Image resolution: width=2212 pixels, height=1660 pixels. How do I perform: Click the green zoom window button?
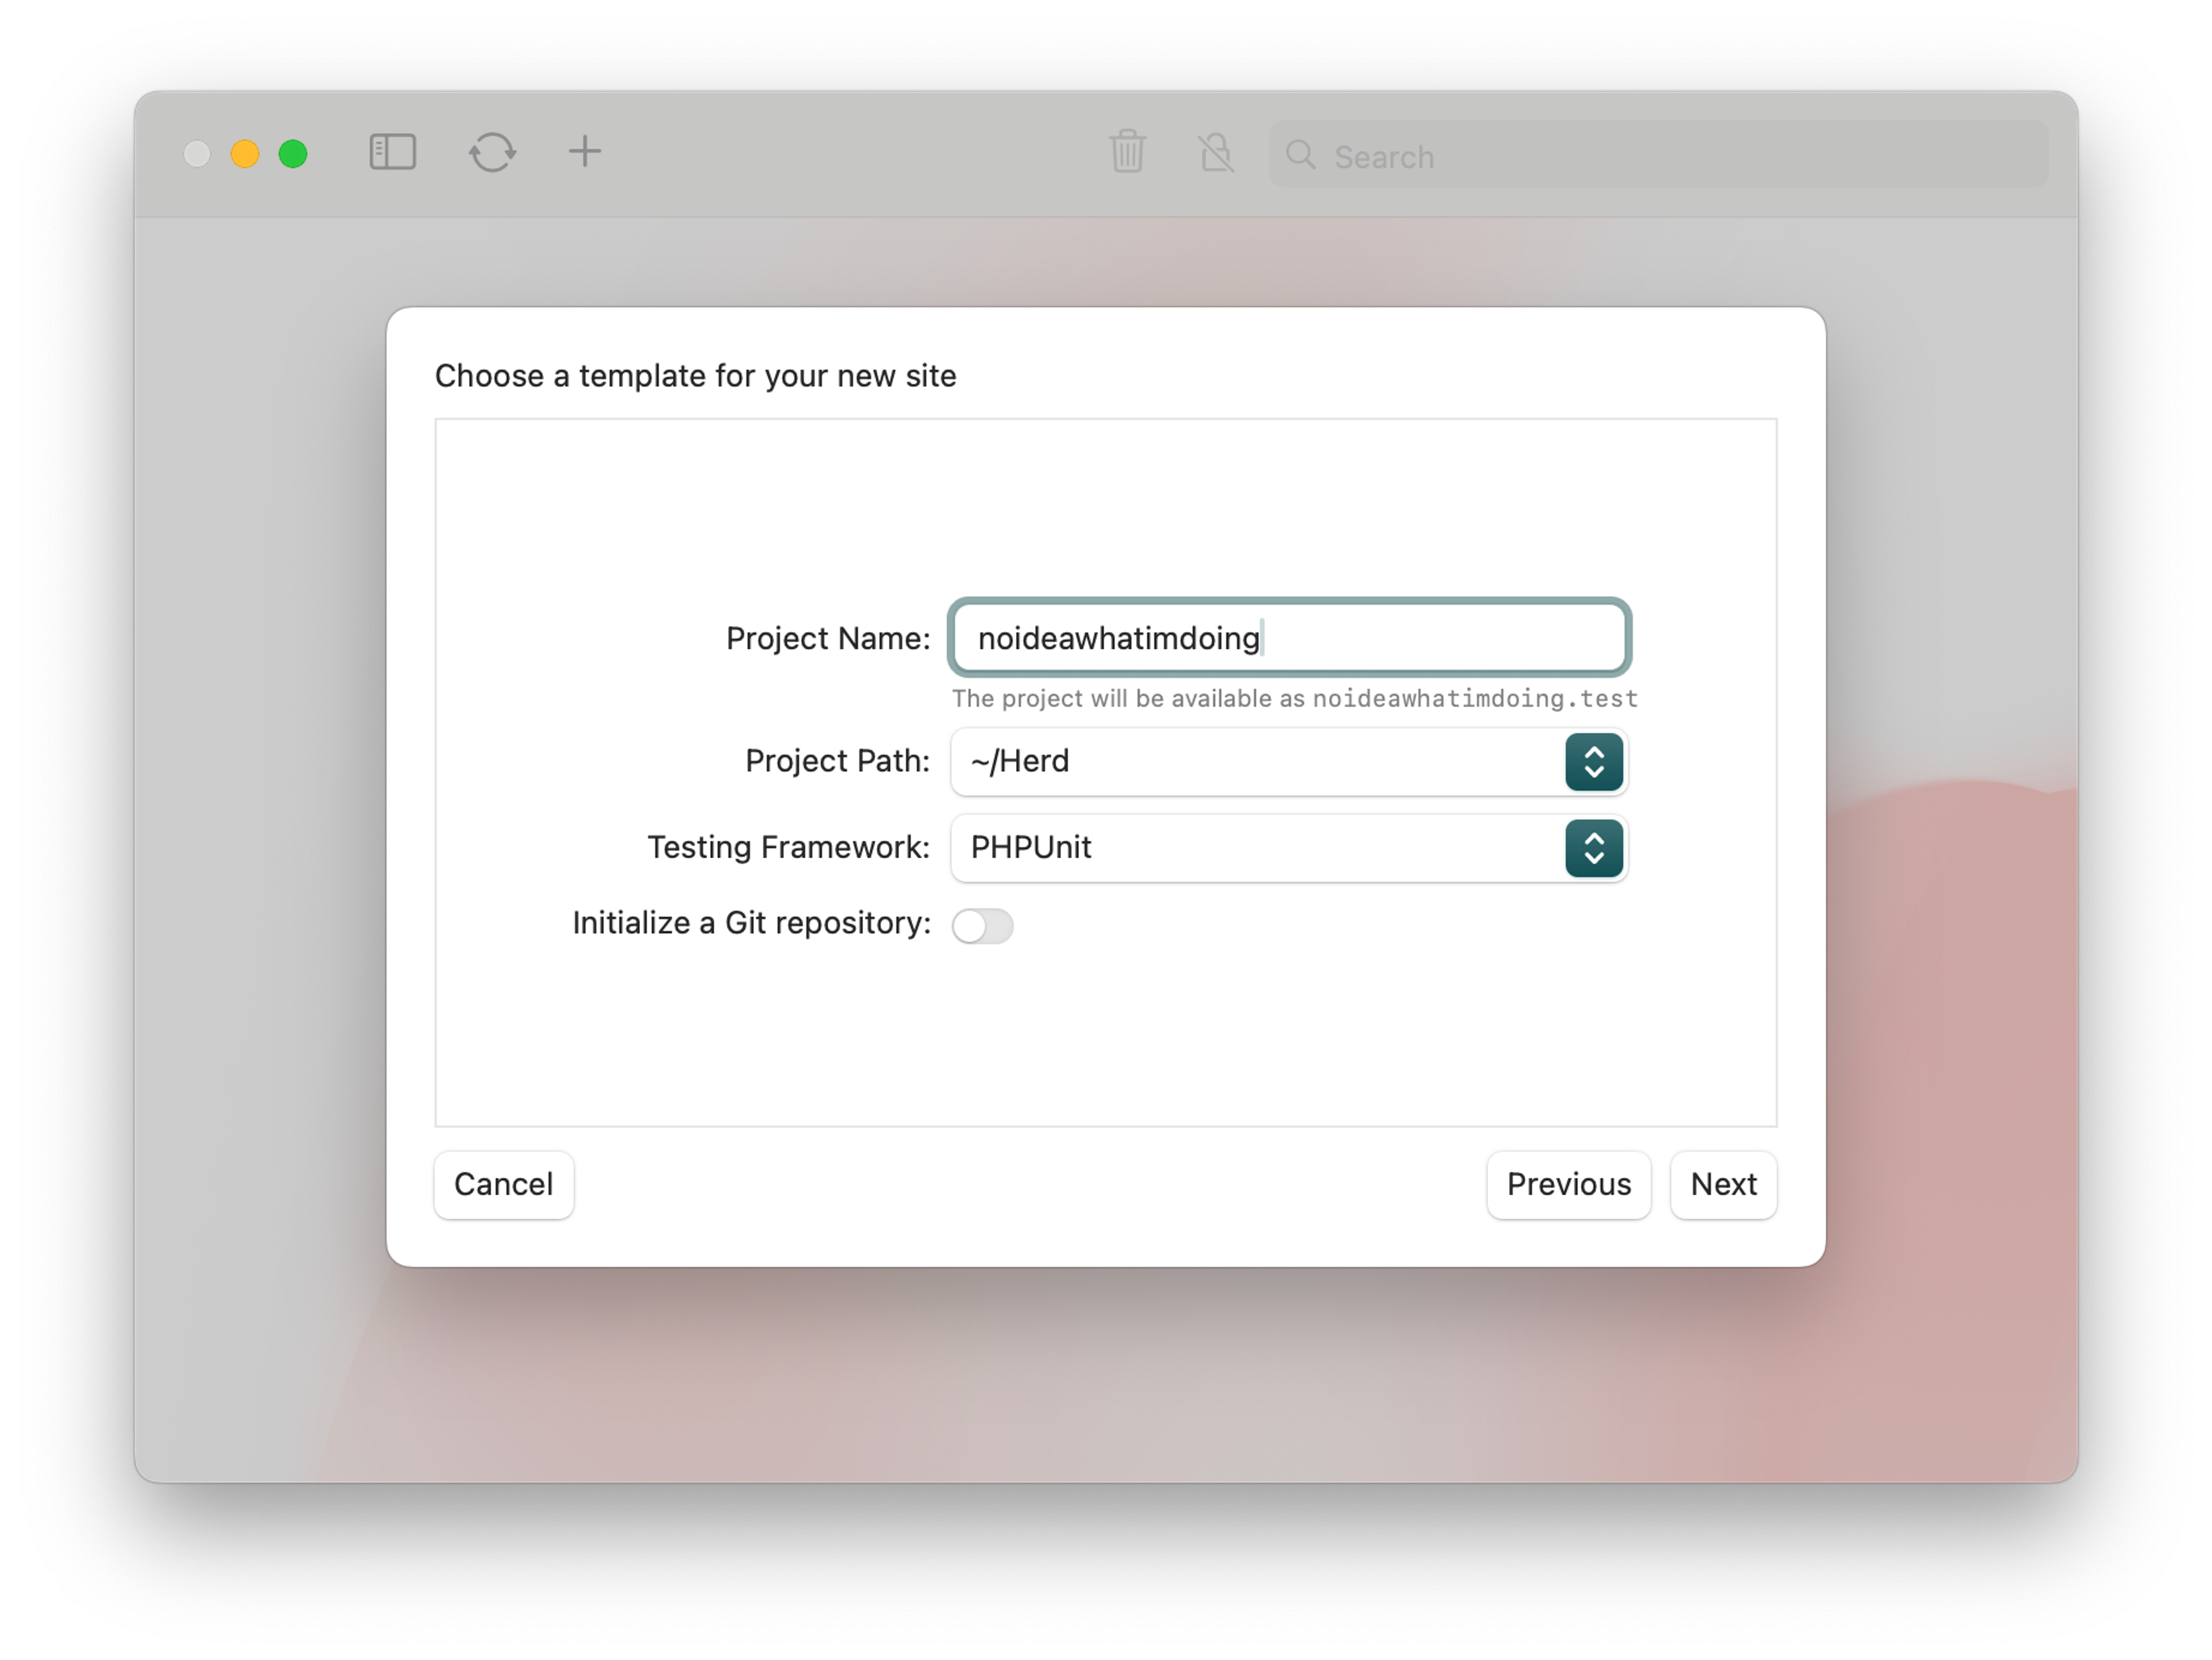(x=293, y=154)
